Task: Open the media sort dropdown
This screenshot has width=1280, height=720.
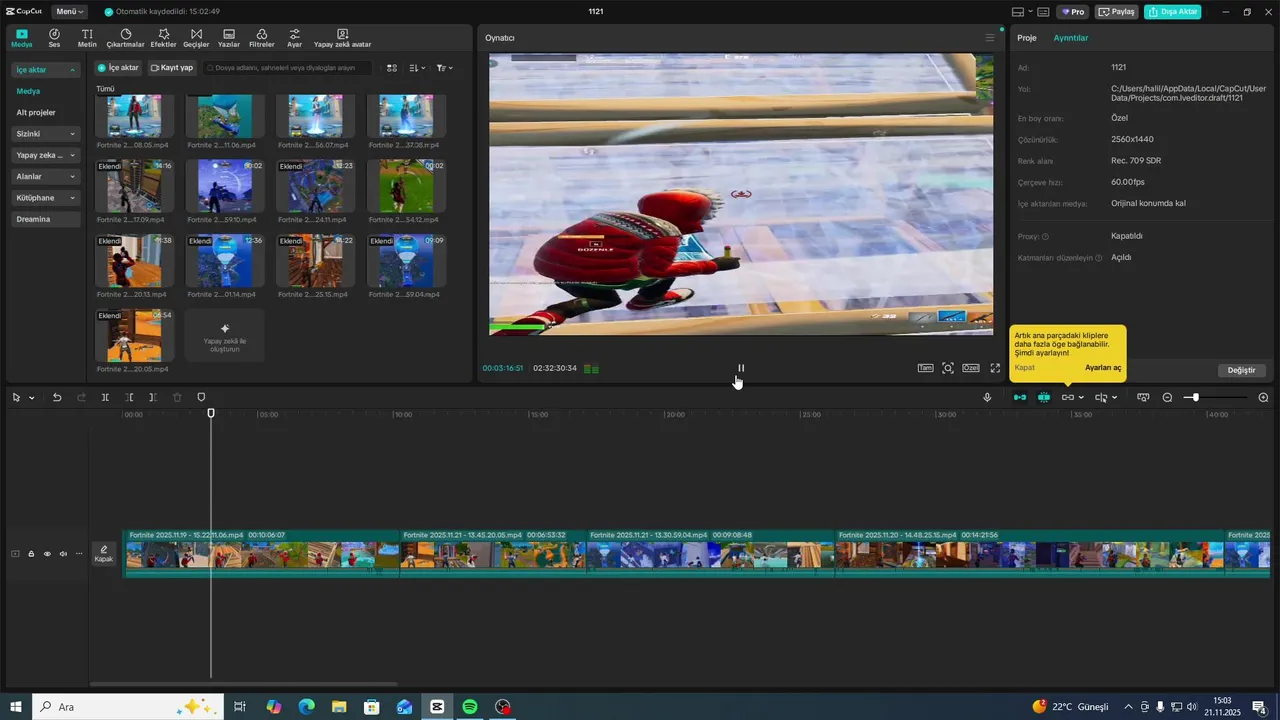Action: coord(418,68)
